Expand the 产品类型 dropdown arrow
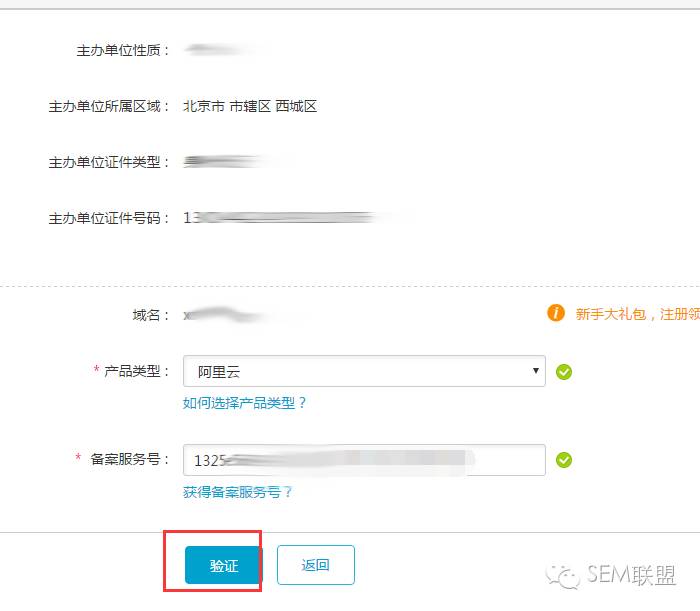Viewport: 700px width, 611px height. pyautogui.click(x=536, y=370)
